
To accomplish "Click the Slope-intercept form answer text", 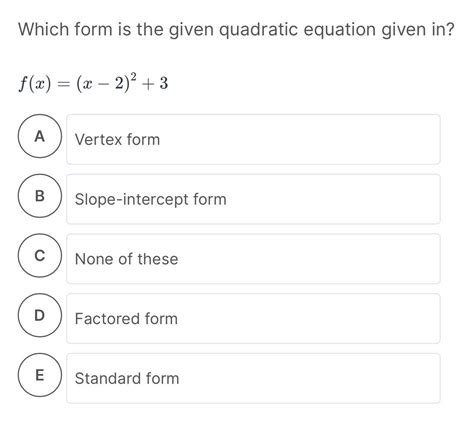I will click(x=151, y=199).
